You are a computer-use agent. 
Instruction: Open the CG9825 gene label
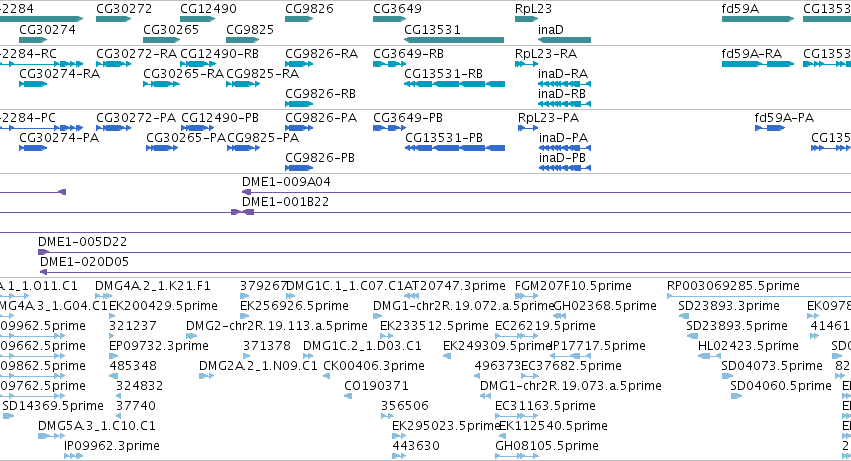point(250,29)
